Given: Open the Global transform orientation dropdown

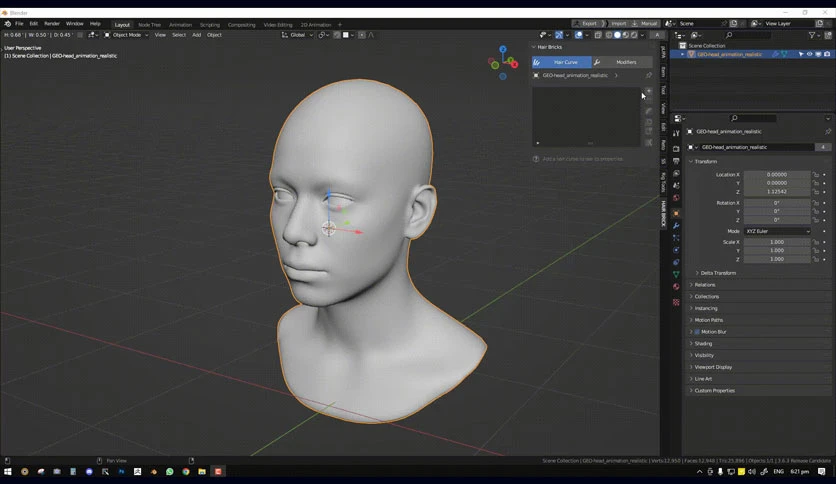Looking at the screenshot, I should click(x=298, y=35).
